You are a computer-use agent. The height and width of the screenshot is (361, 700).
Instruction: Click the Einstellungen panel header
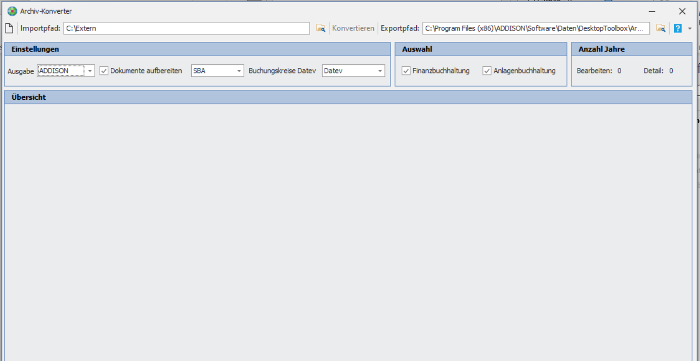point(197,49)
